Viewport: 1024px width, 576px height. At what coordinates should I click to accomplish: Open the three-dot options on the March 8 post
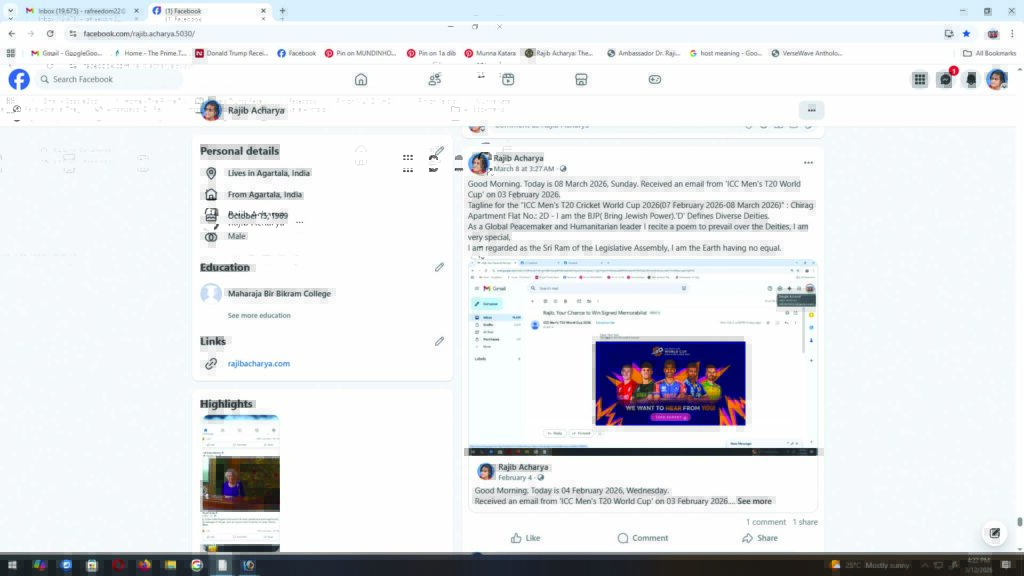(808, 163)
